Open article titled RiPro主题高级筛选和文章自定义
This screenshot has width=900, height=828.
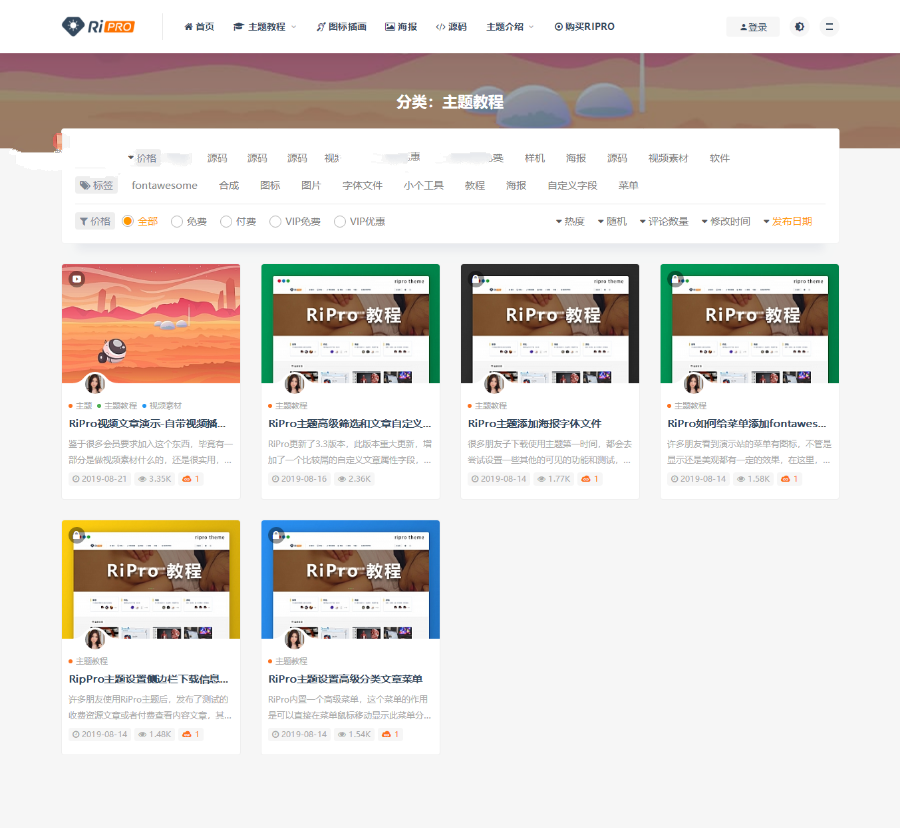click(x=350, y=423)
